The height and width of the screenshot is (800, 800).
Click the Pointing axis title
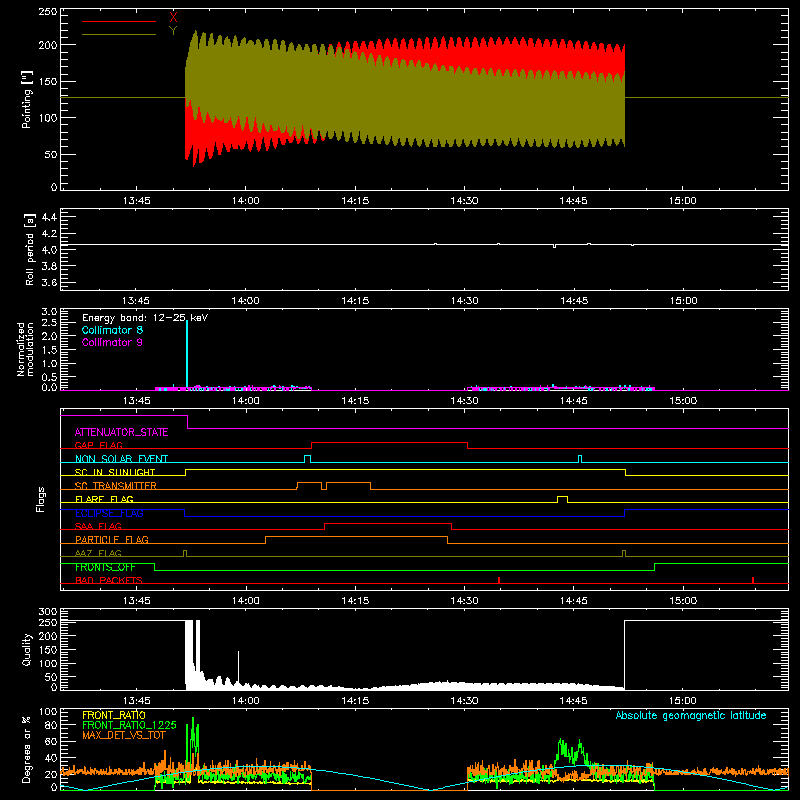27,99
